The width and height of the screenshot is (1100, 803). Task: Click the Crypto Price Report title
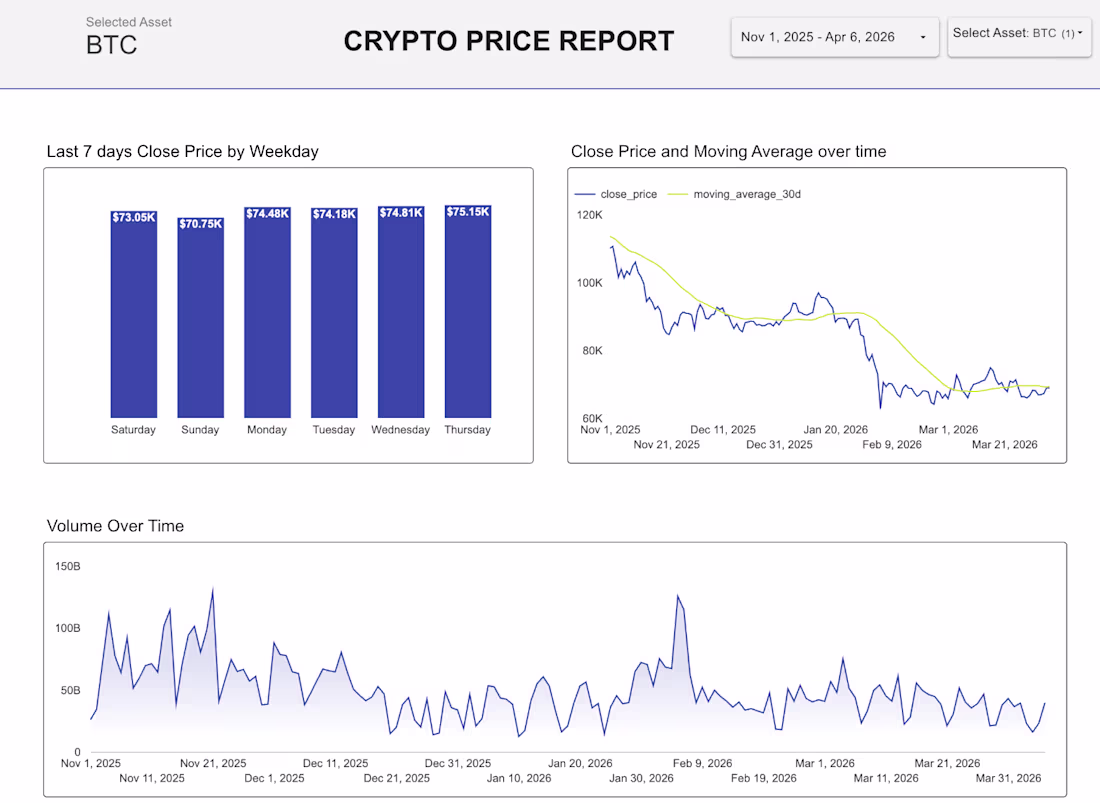(509, 41)
